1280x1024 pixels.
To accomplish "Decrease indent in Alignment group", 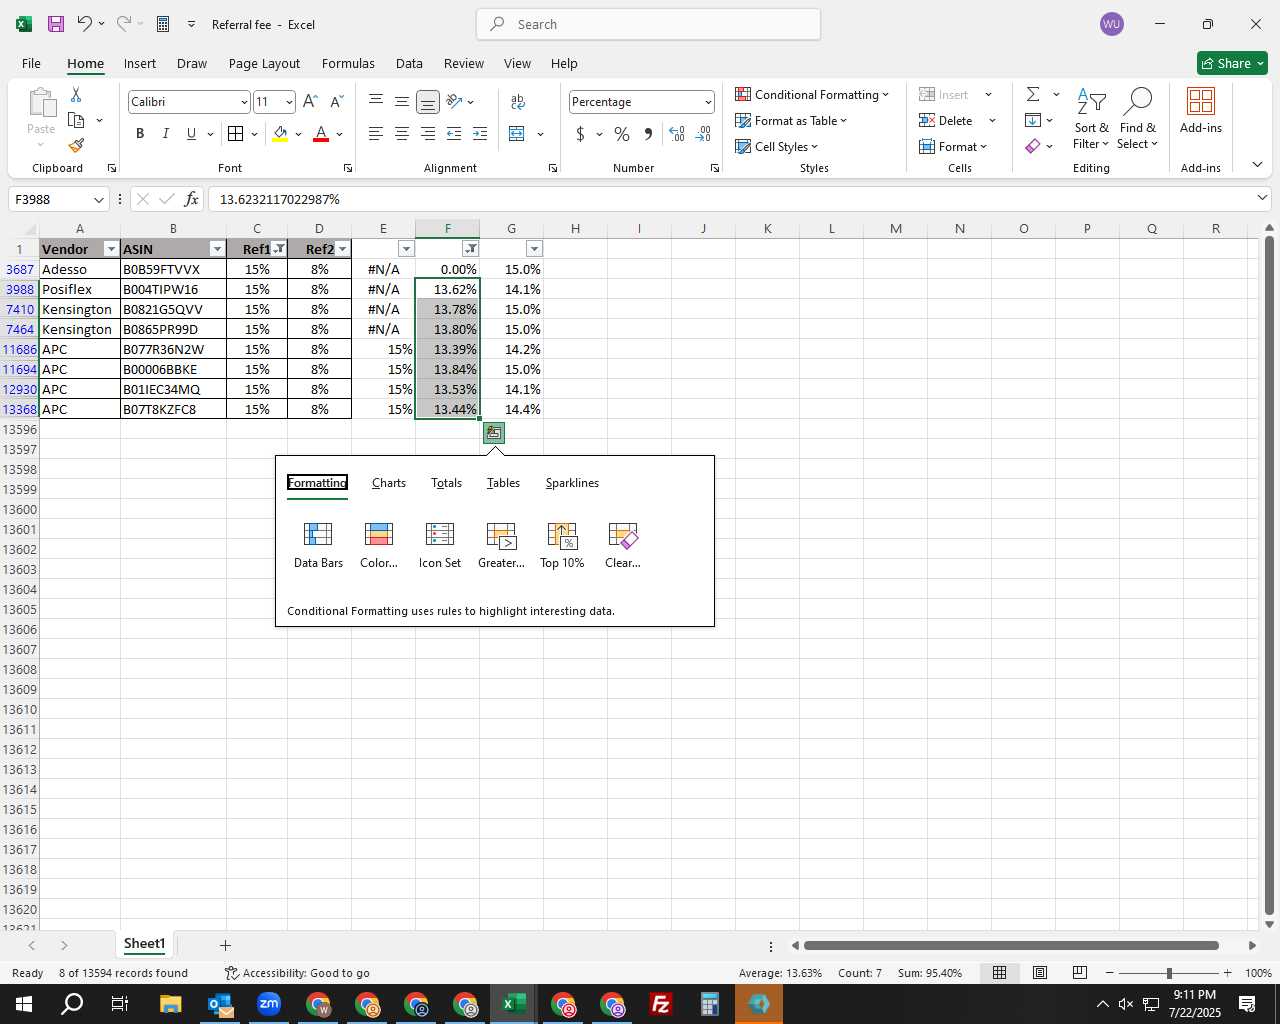I will pyautogui.click(x=454, y=134).
